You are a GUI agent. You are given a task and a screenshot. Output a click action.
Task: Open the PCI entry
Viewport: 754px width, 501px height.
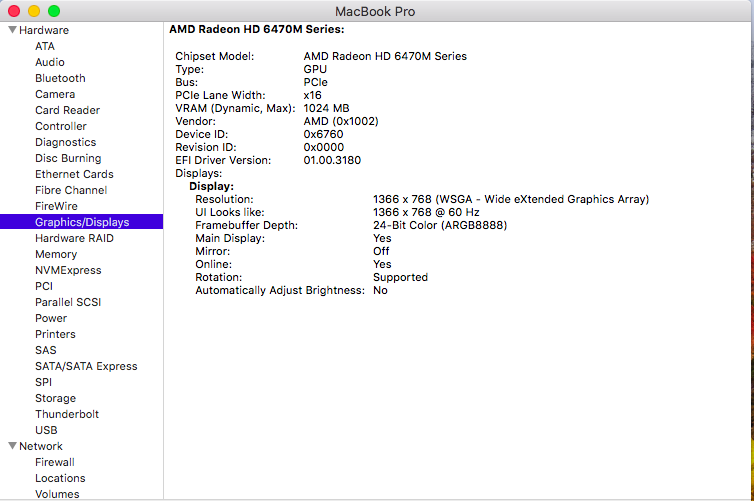click(44, 286)
